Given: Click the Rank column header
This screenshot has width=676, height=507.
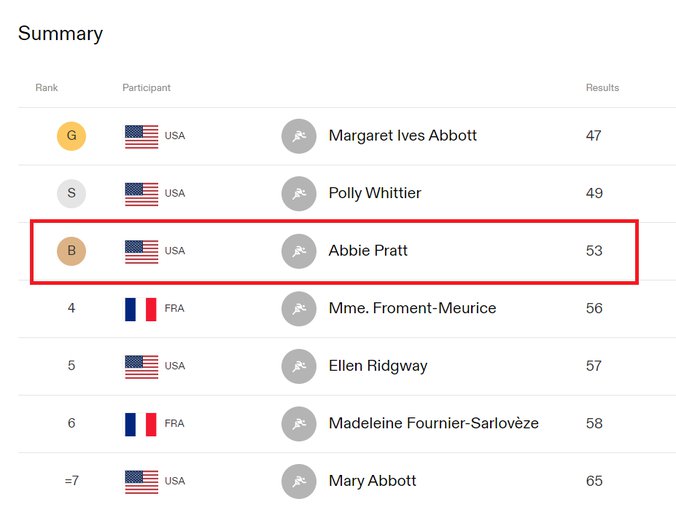Looking at the screenshot, I should [47, 88].
